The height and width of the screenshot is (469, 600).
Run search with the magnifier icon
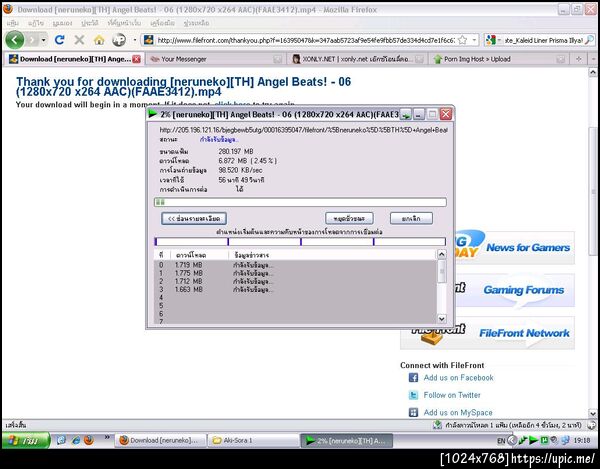[590, 40]
